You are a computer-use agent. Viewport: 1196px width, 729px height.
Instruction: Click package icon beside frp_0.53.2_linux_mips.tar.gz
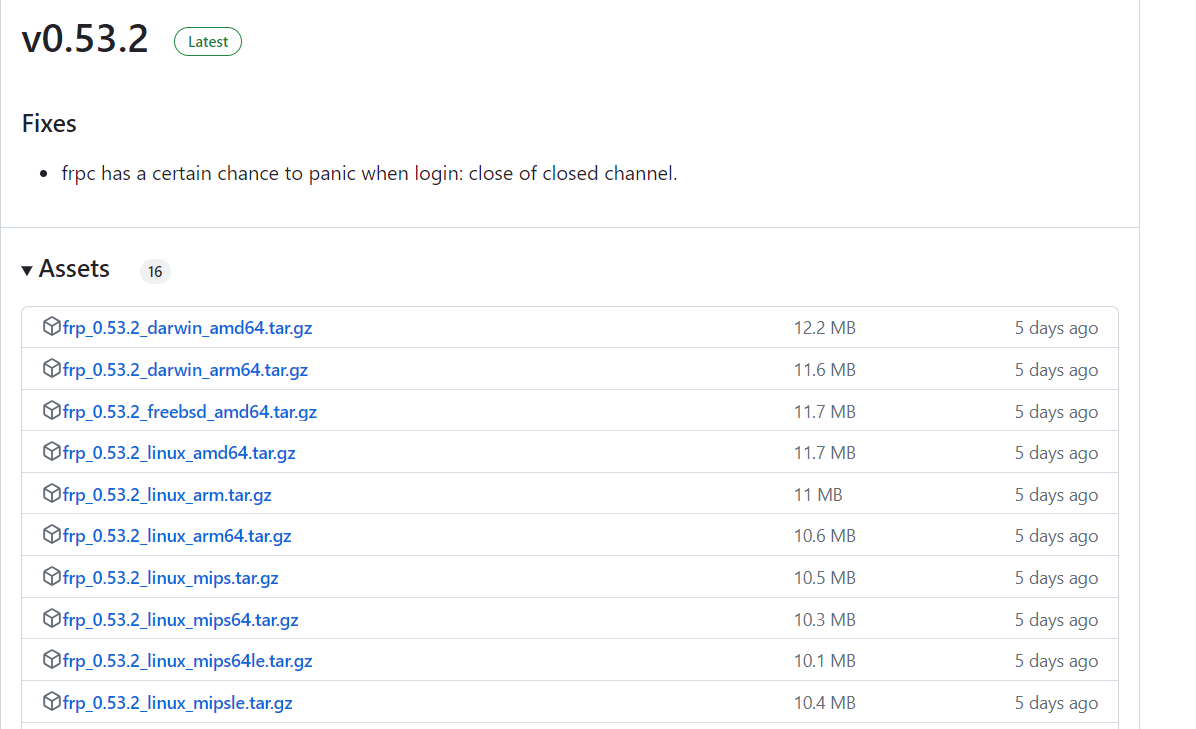point(51,577)
